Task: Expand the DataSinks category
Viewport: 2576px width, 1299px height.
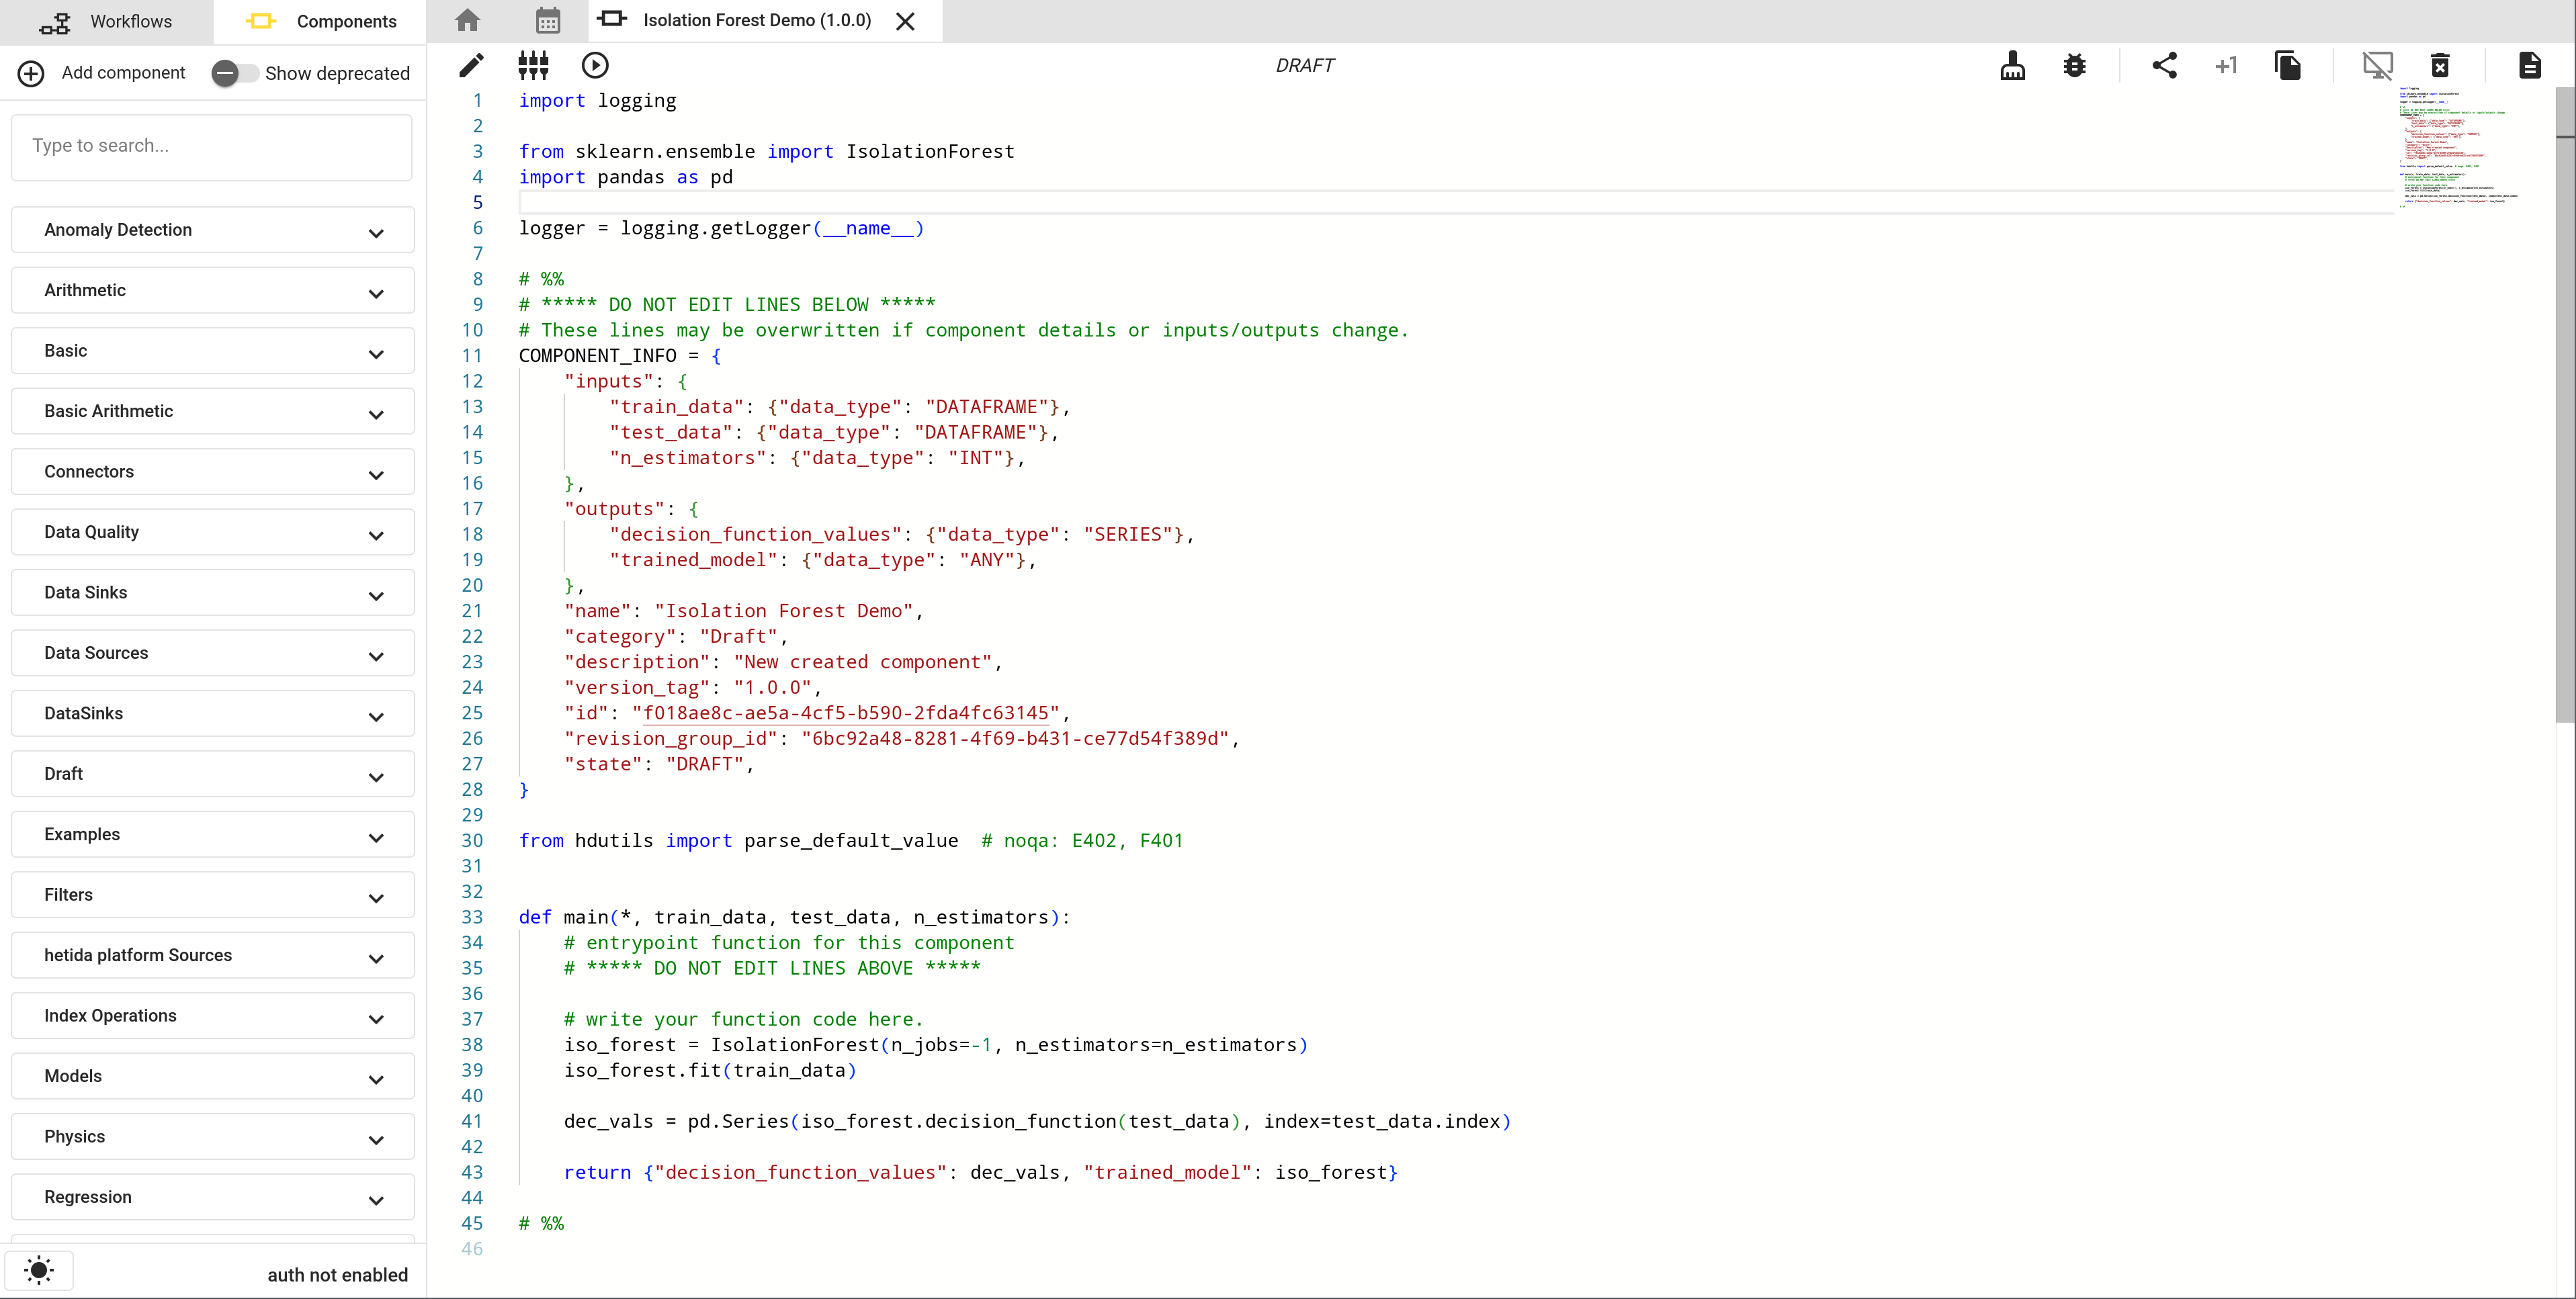Action: pyautogui.click(x=212, y=714)
